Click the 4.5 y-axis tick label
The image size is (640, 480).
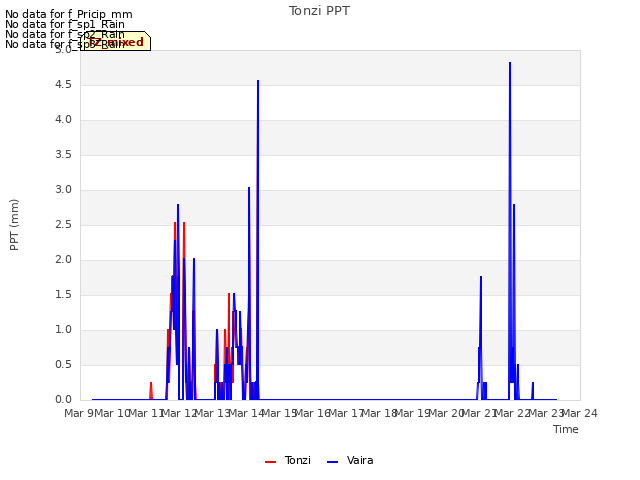[x=63, y=84]
